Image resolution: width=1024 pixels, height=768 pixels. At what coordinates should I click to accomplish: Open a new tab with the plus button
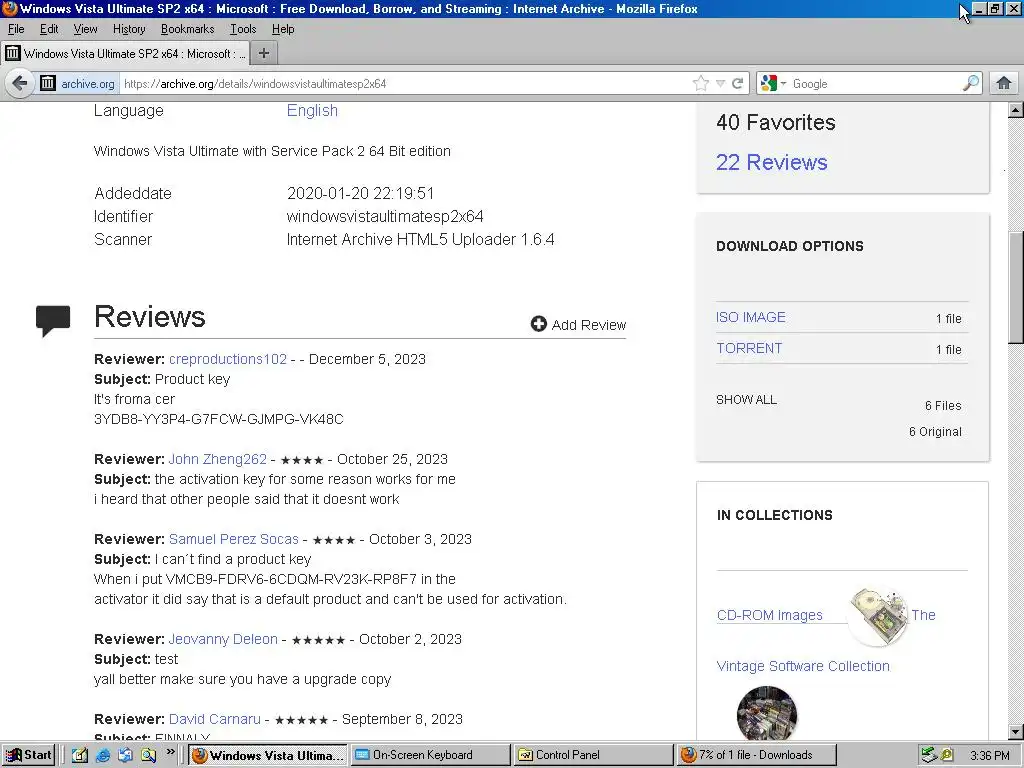[x=263, y=54]
